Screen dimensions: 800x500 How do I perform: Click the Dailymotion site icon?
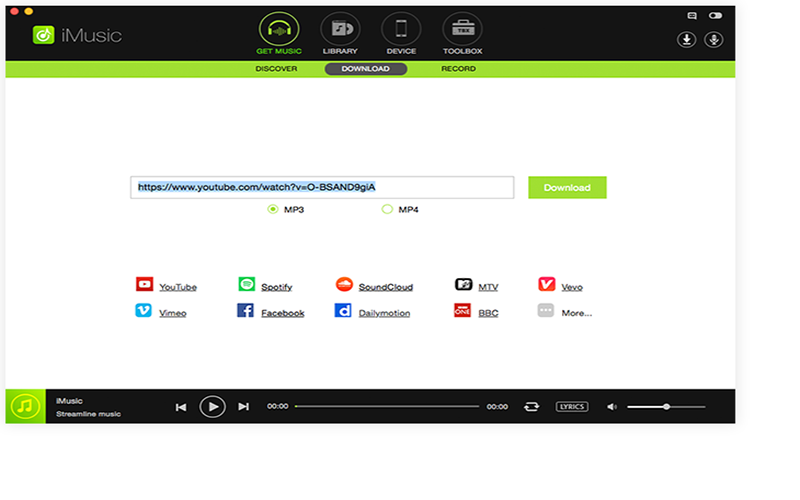tap(343, 310)
